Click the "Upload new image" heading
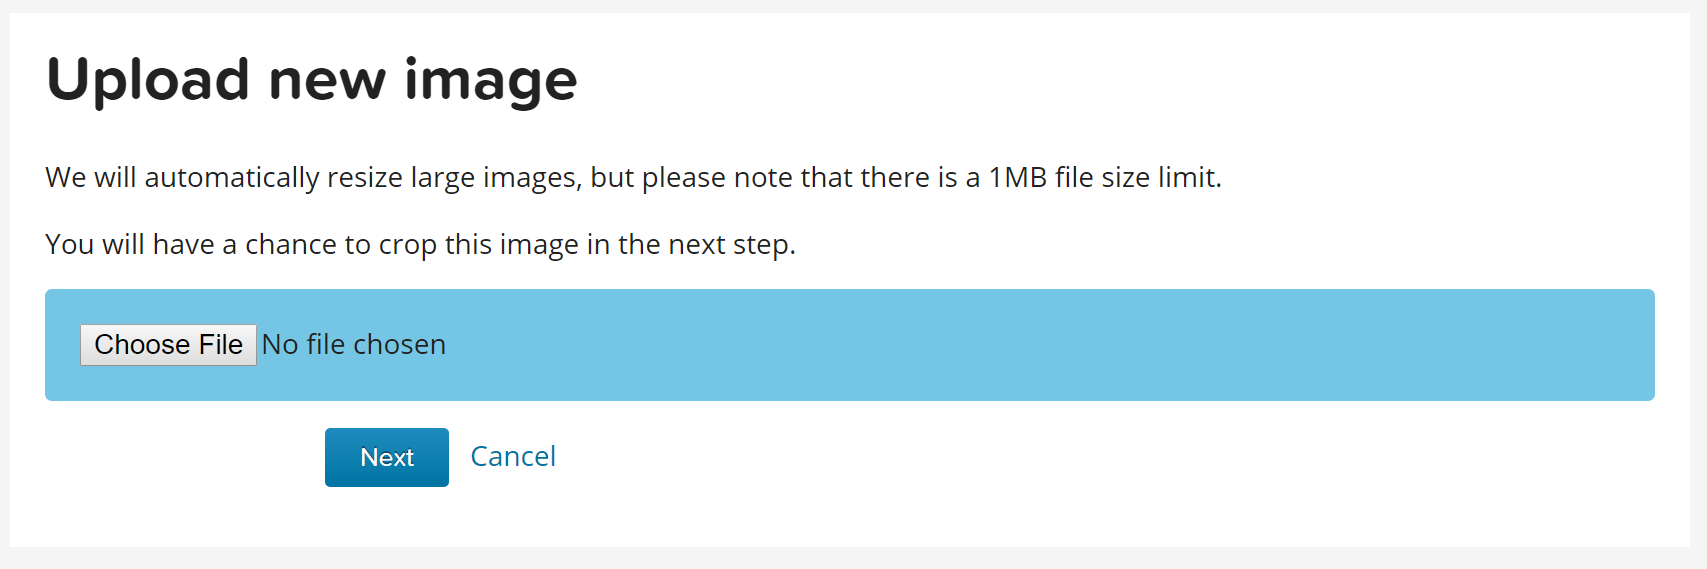Screen dimensions: 1707x569 [312, 80]
